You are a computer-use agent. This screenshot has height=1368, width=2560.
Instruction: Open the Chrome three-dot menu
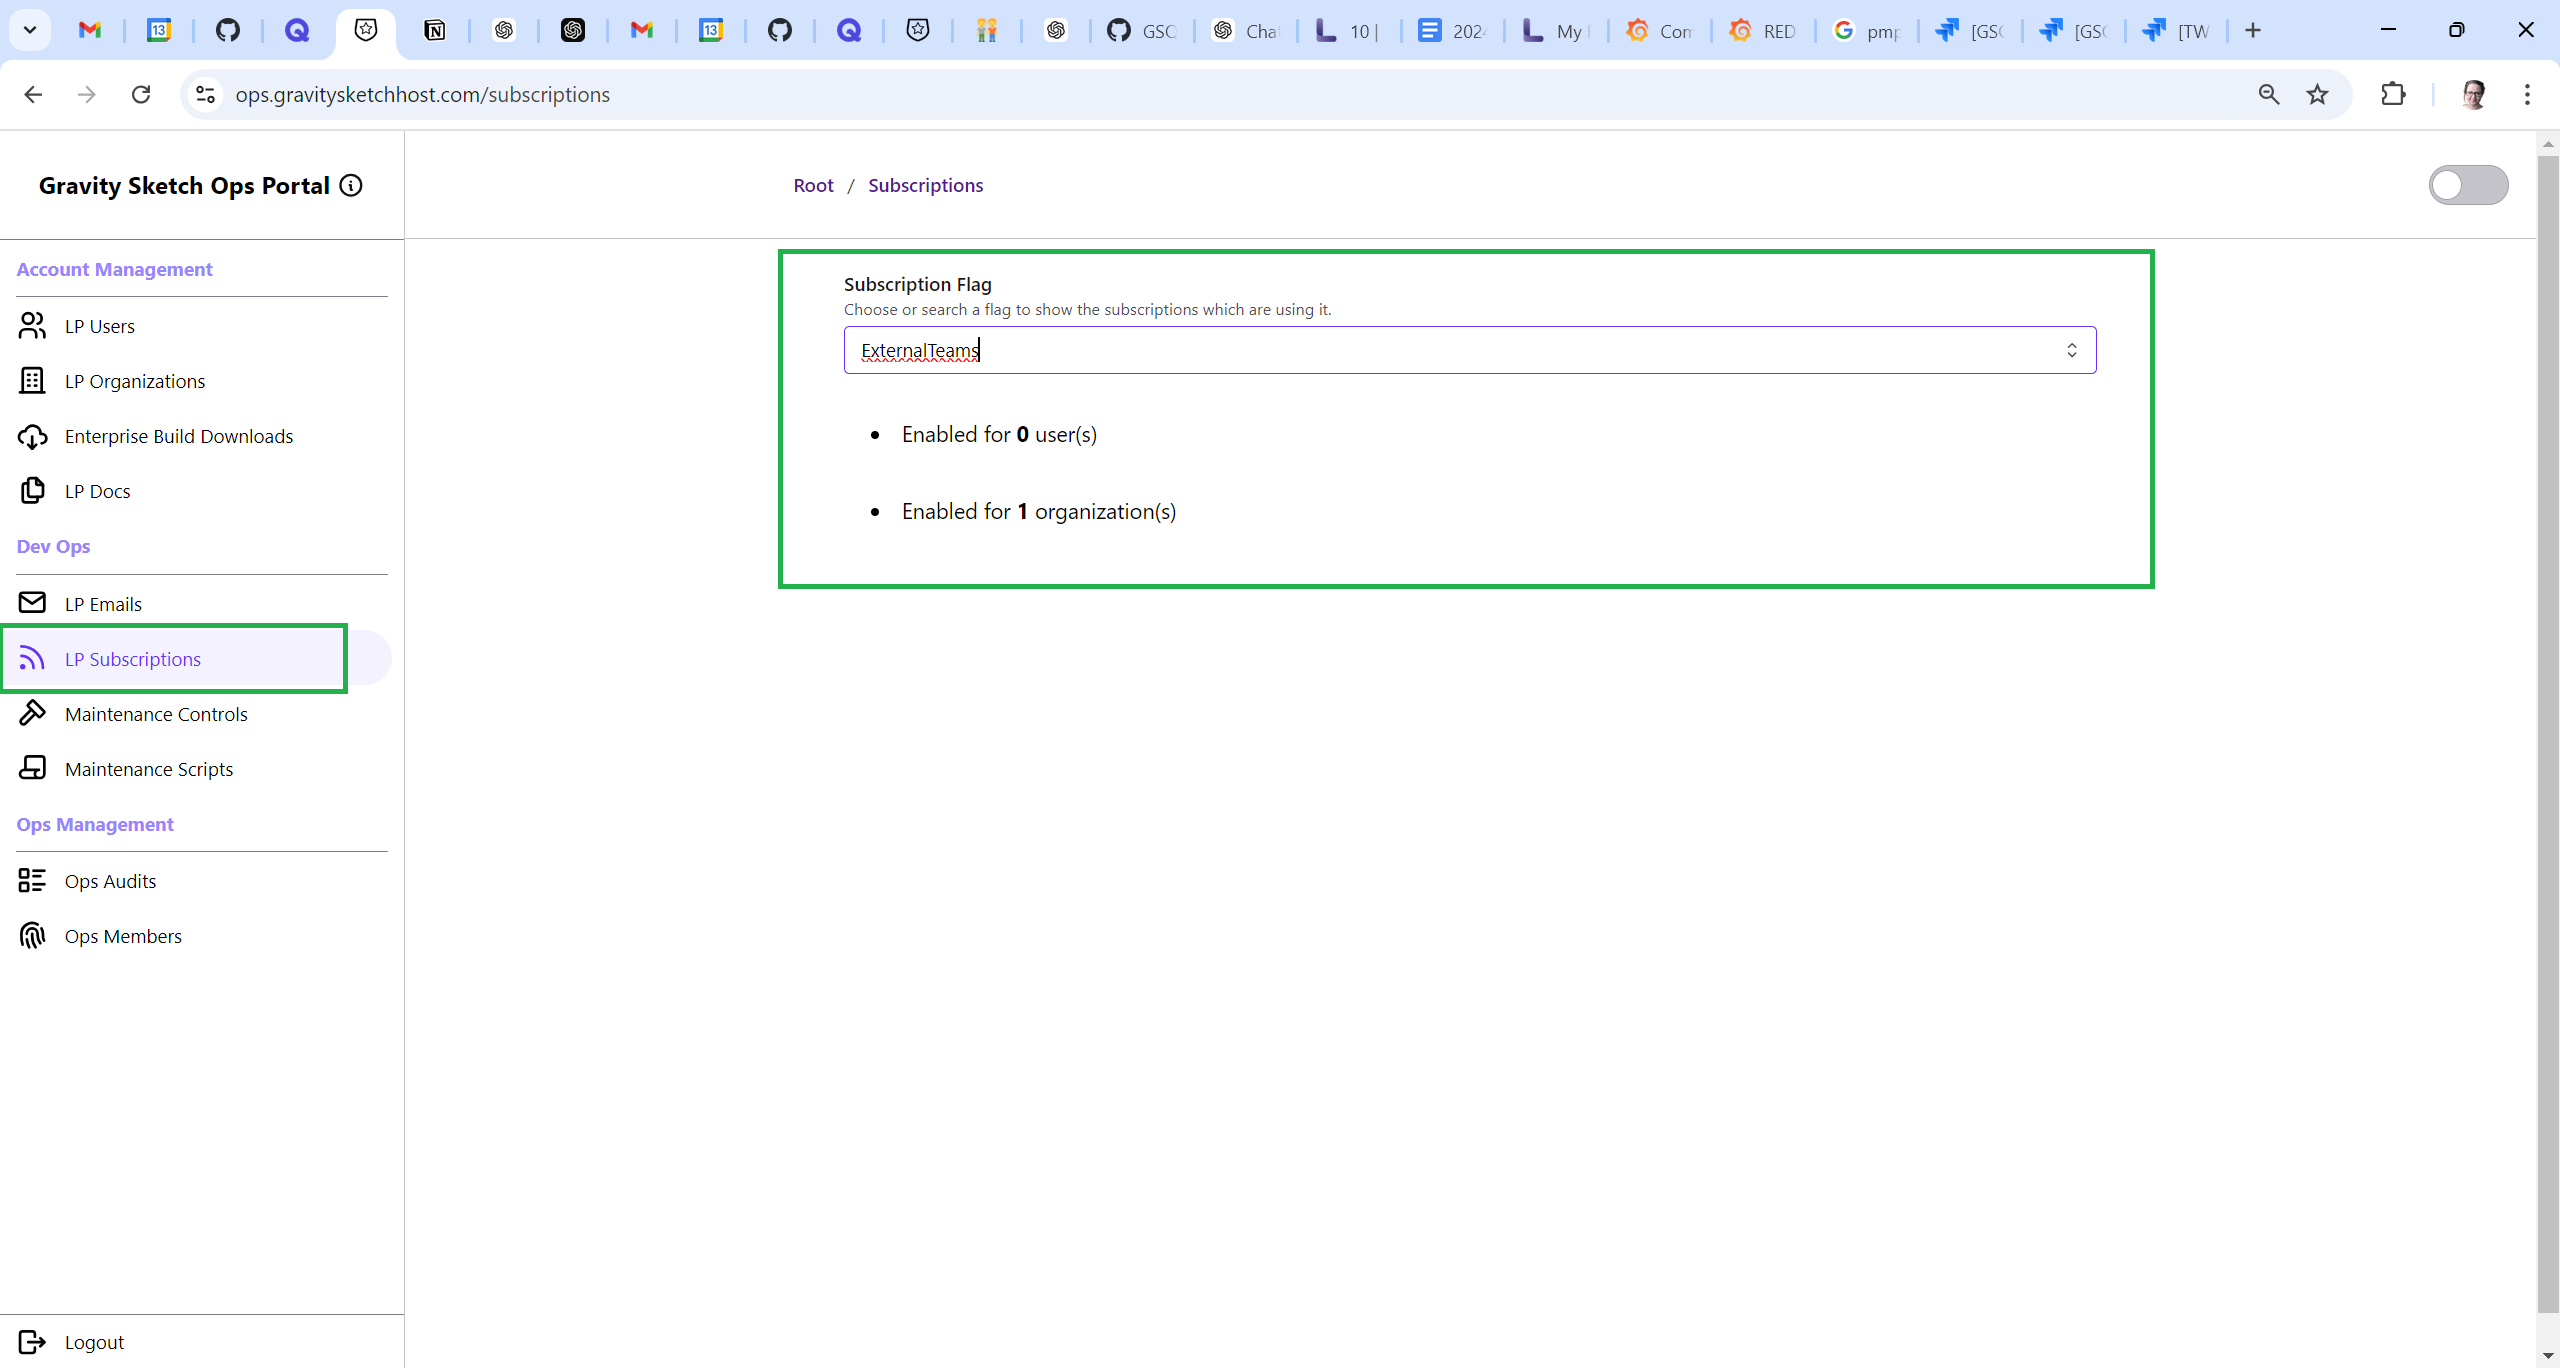(2527, 95)
